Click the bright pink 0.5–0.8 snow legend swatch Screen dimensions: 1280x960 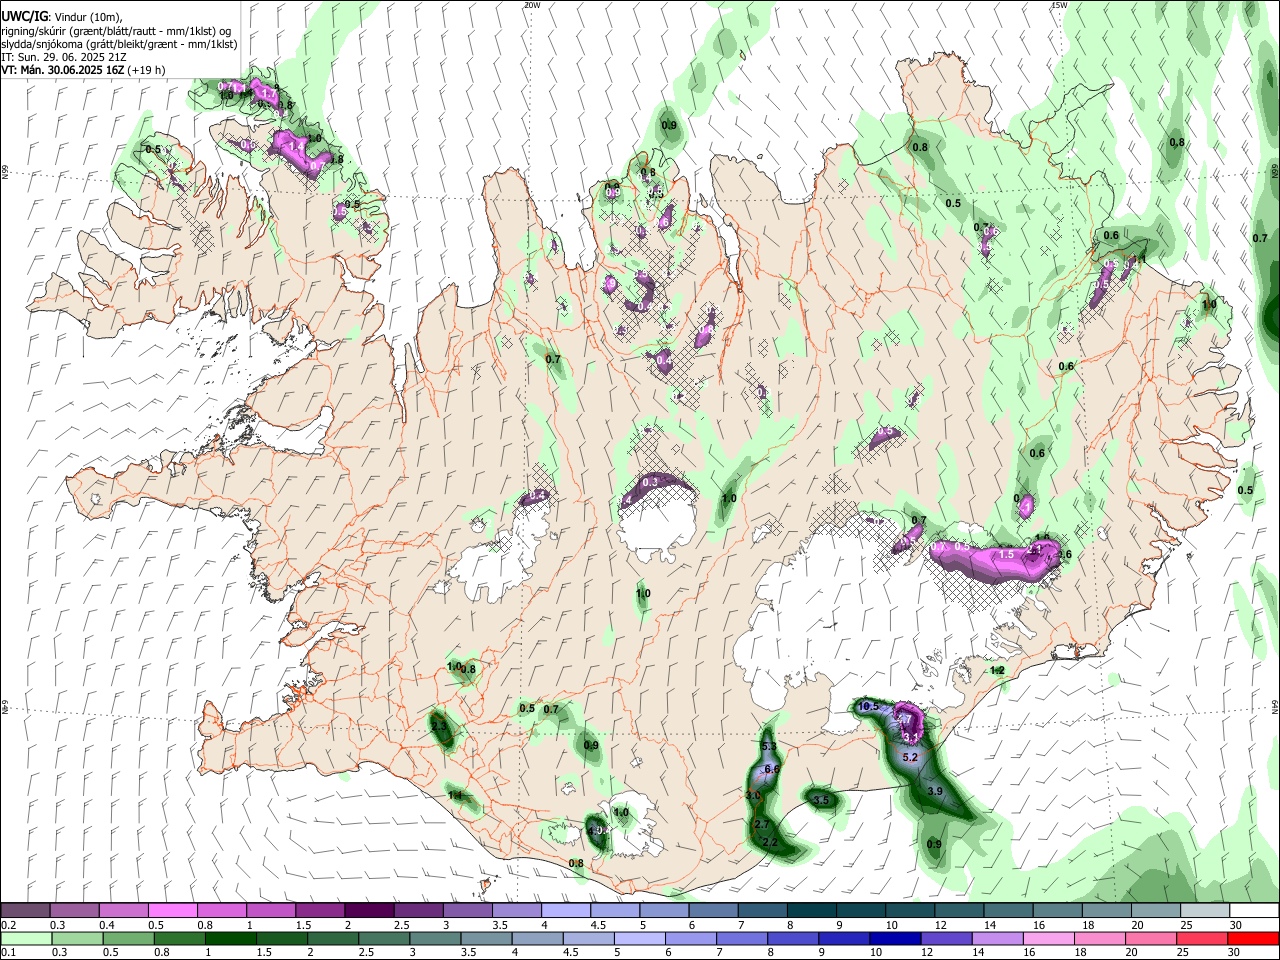point(172,910)
